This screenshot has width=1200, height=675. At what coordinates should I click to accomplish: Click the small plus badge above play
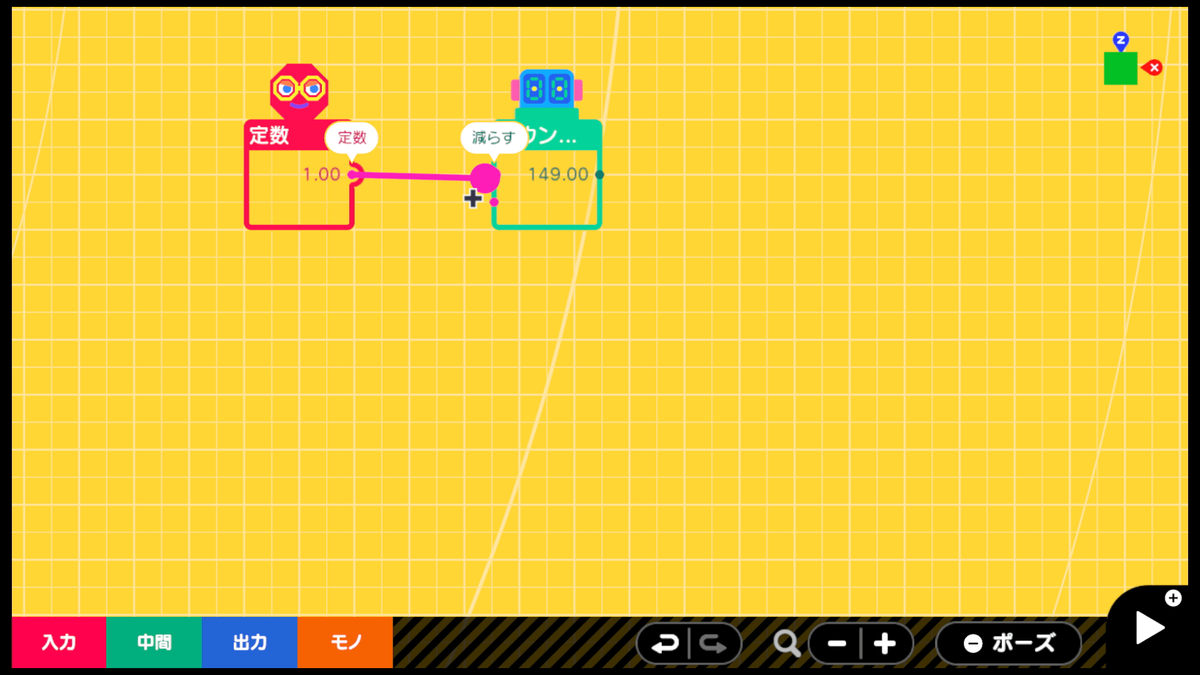coord(1173,598)
